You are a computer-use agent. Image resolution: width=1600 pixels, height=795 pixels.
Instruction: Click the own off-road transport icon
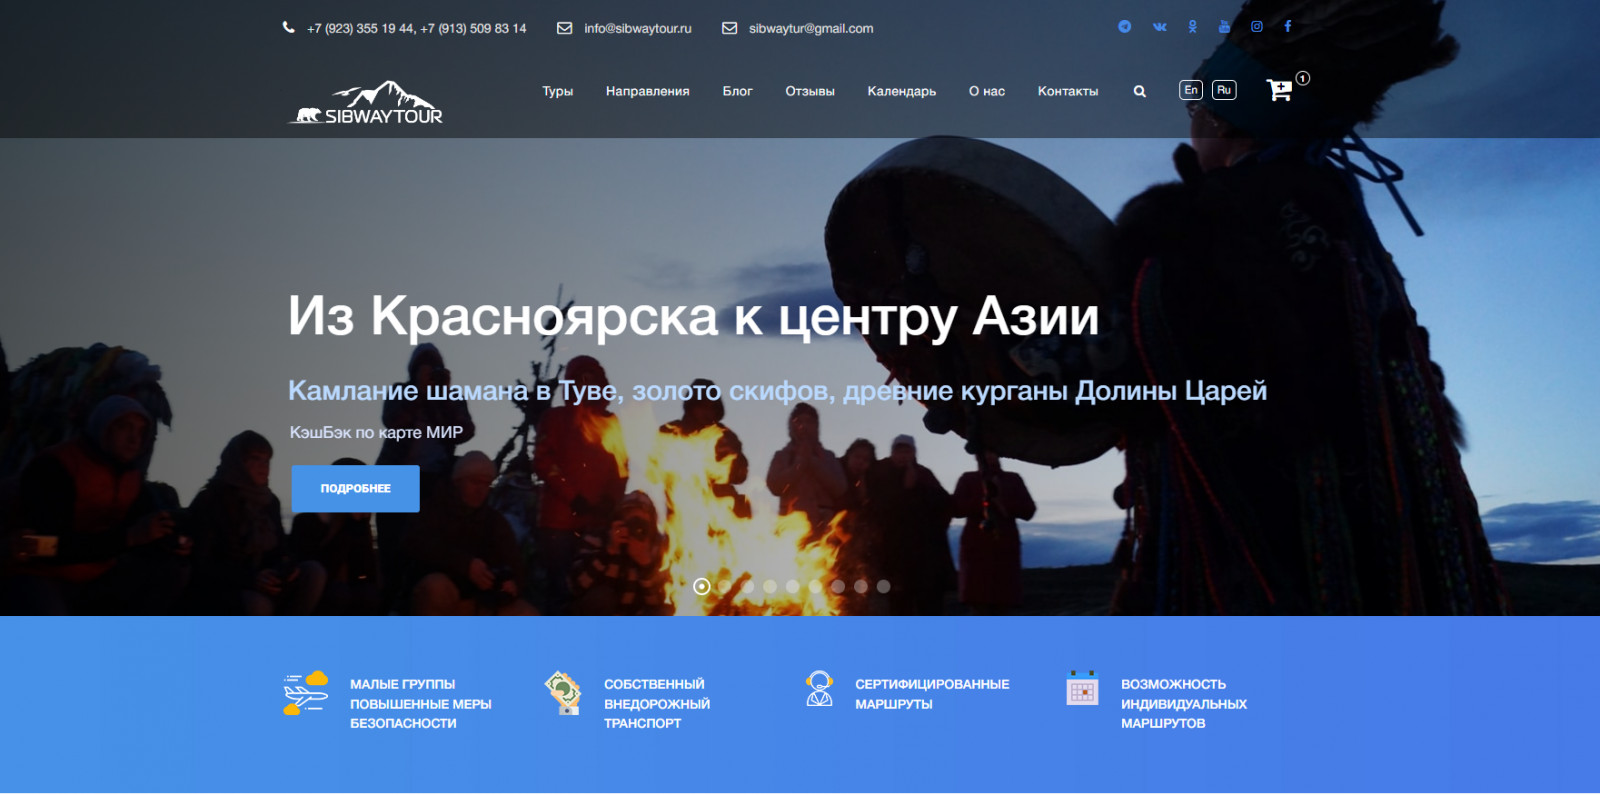point(563,693)
